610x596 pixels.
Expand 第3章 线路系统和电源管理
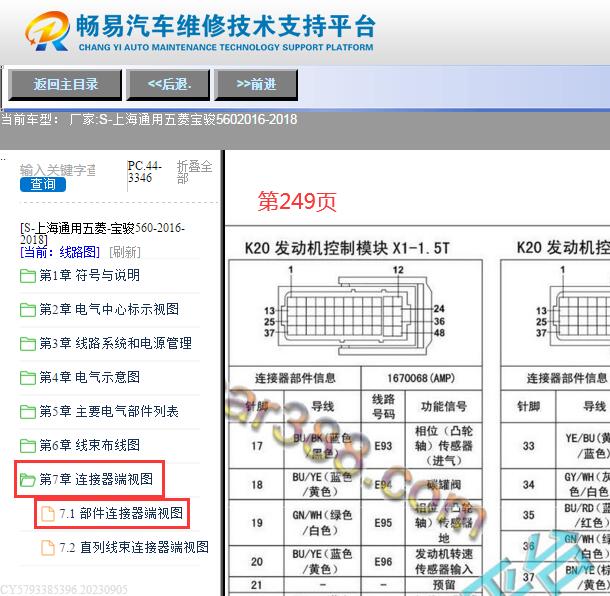116,343
